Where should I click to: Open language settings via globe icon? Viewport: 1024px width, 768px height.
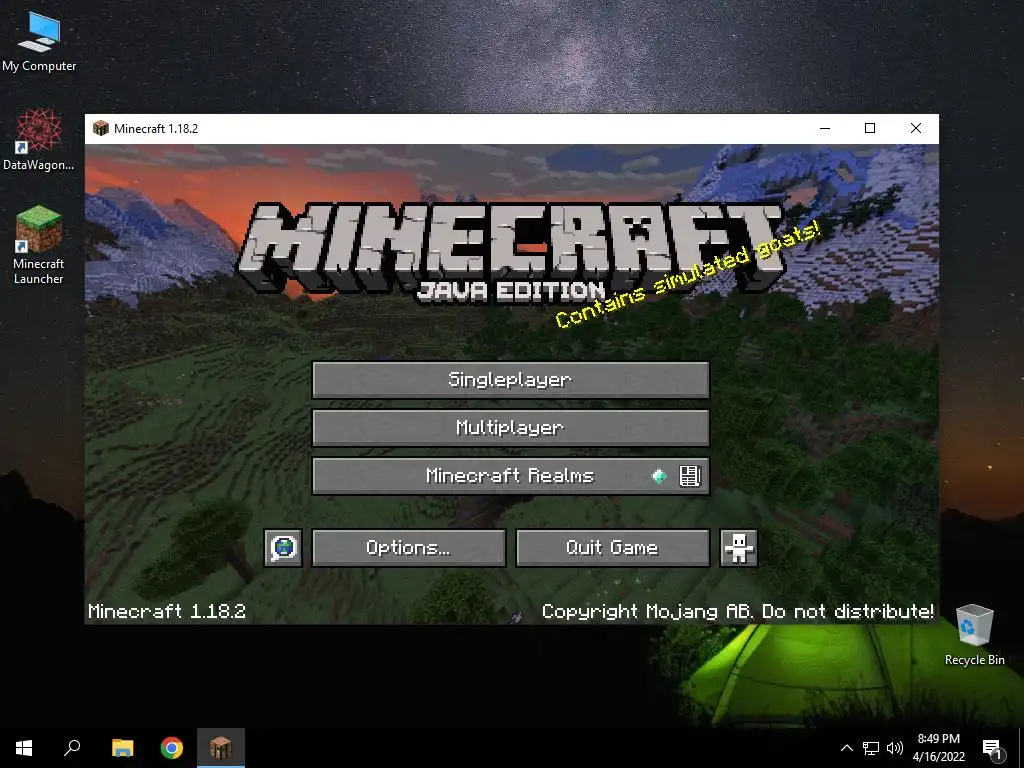[283, 547]
